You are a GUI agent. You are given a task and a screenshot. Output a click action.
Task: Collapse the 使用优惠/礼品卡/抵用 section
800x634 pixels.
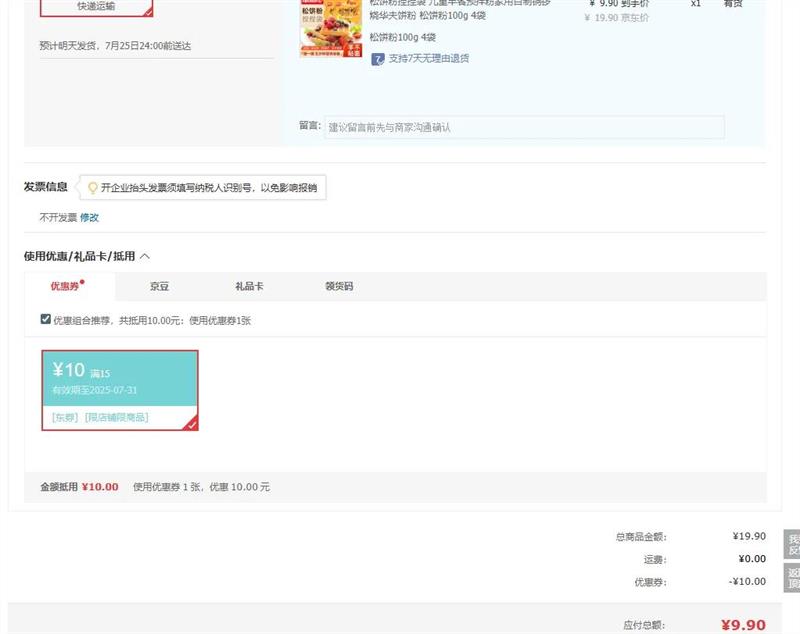[x=145, y=256]
